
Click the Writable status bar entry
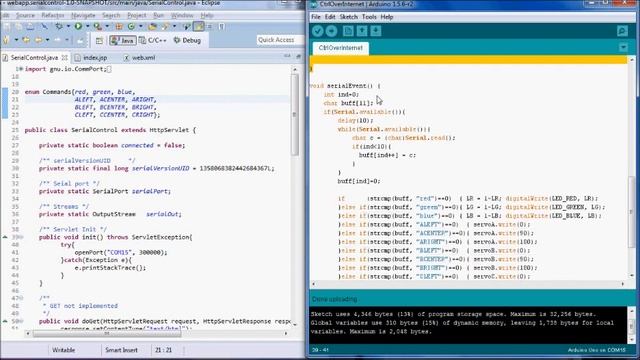click(x=63, y=350)
